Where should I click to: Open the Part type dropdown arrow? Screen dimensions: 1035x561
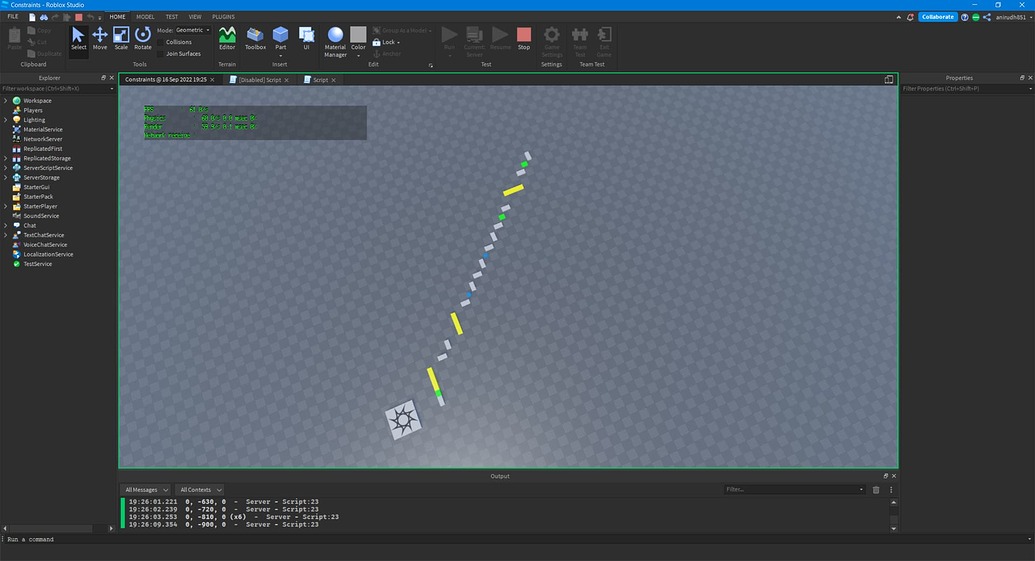(x=281, y=56)
